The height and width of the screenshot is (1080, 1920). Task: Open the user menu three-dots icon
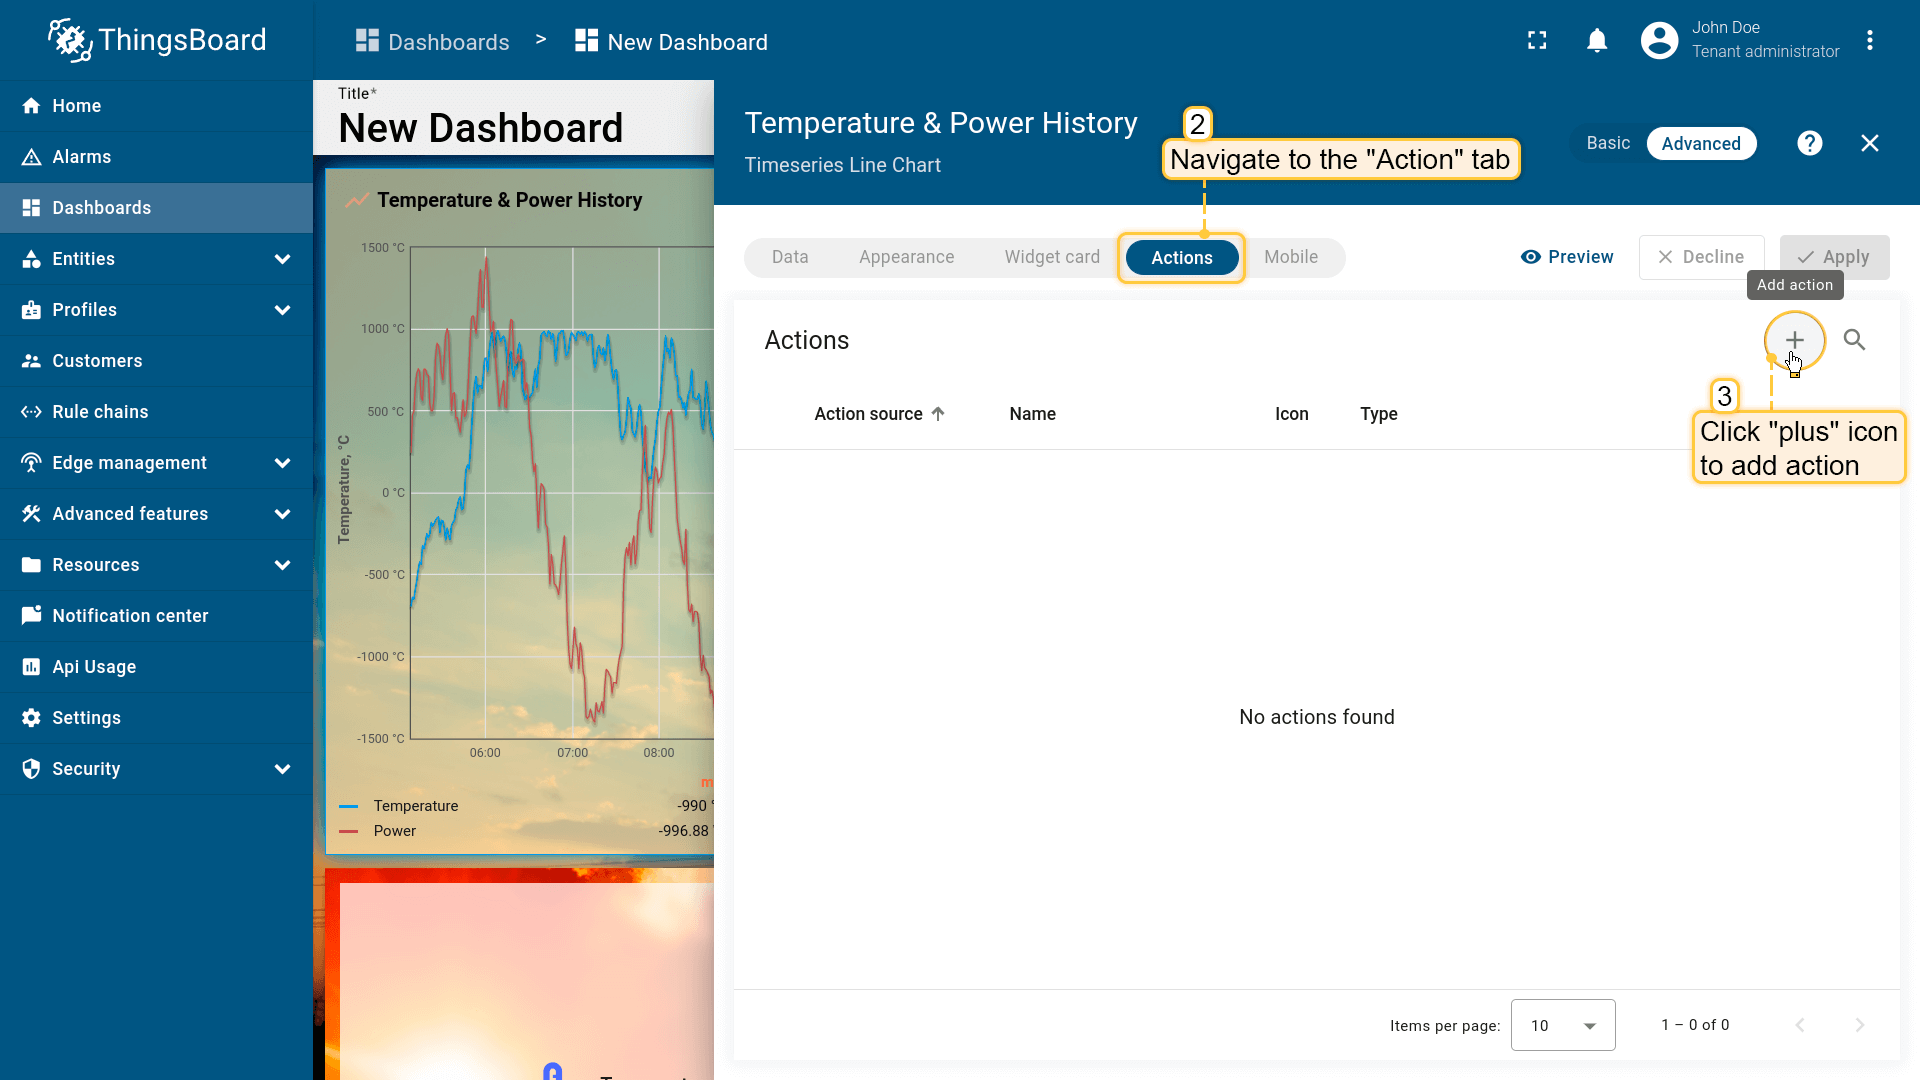[x=1869, y=41]
